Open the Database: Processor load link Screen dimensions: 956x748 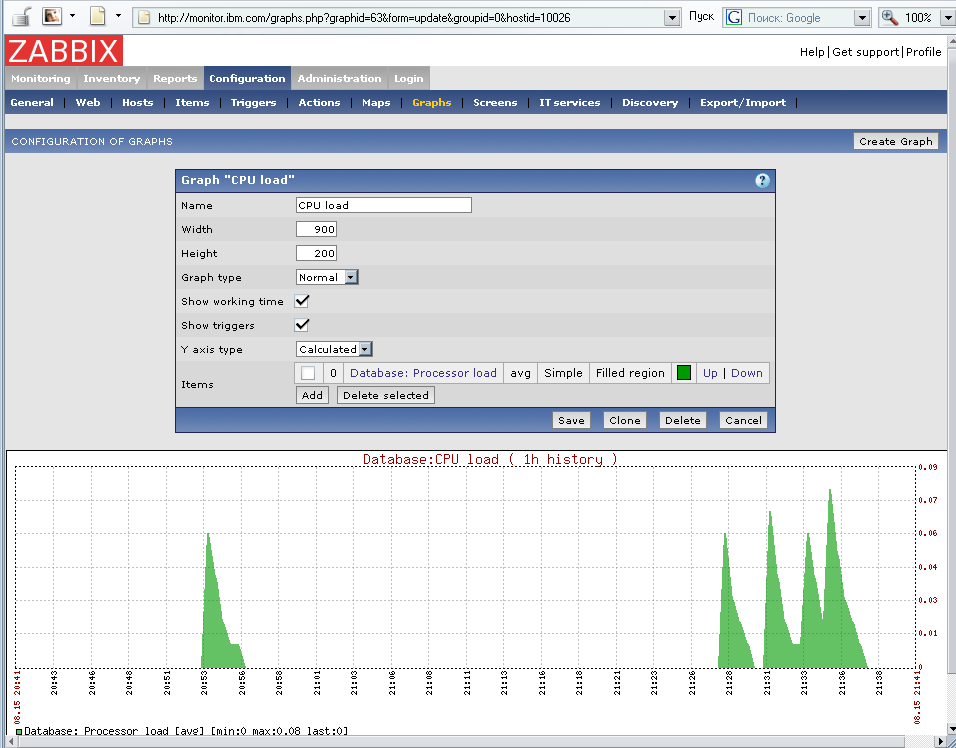tap(423, 373)
